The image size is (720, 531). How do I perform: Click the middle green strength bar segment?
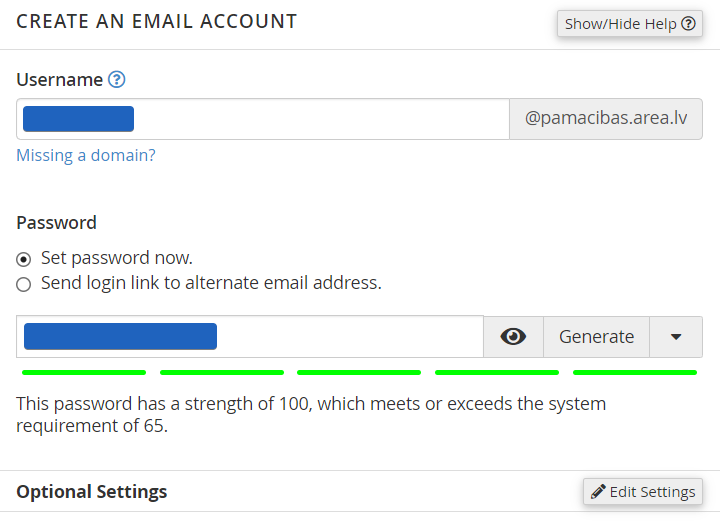coord(359,373)
